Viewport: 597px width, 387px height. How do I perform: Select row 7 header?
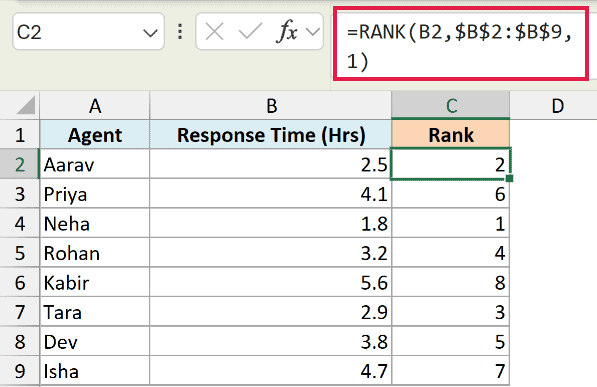tap(20, 312)
